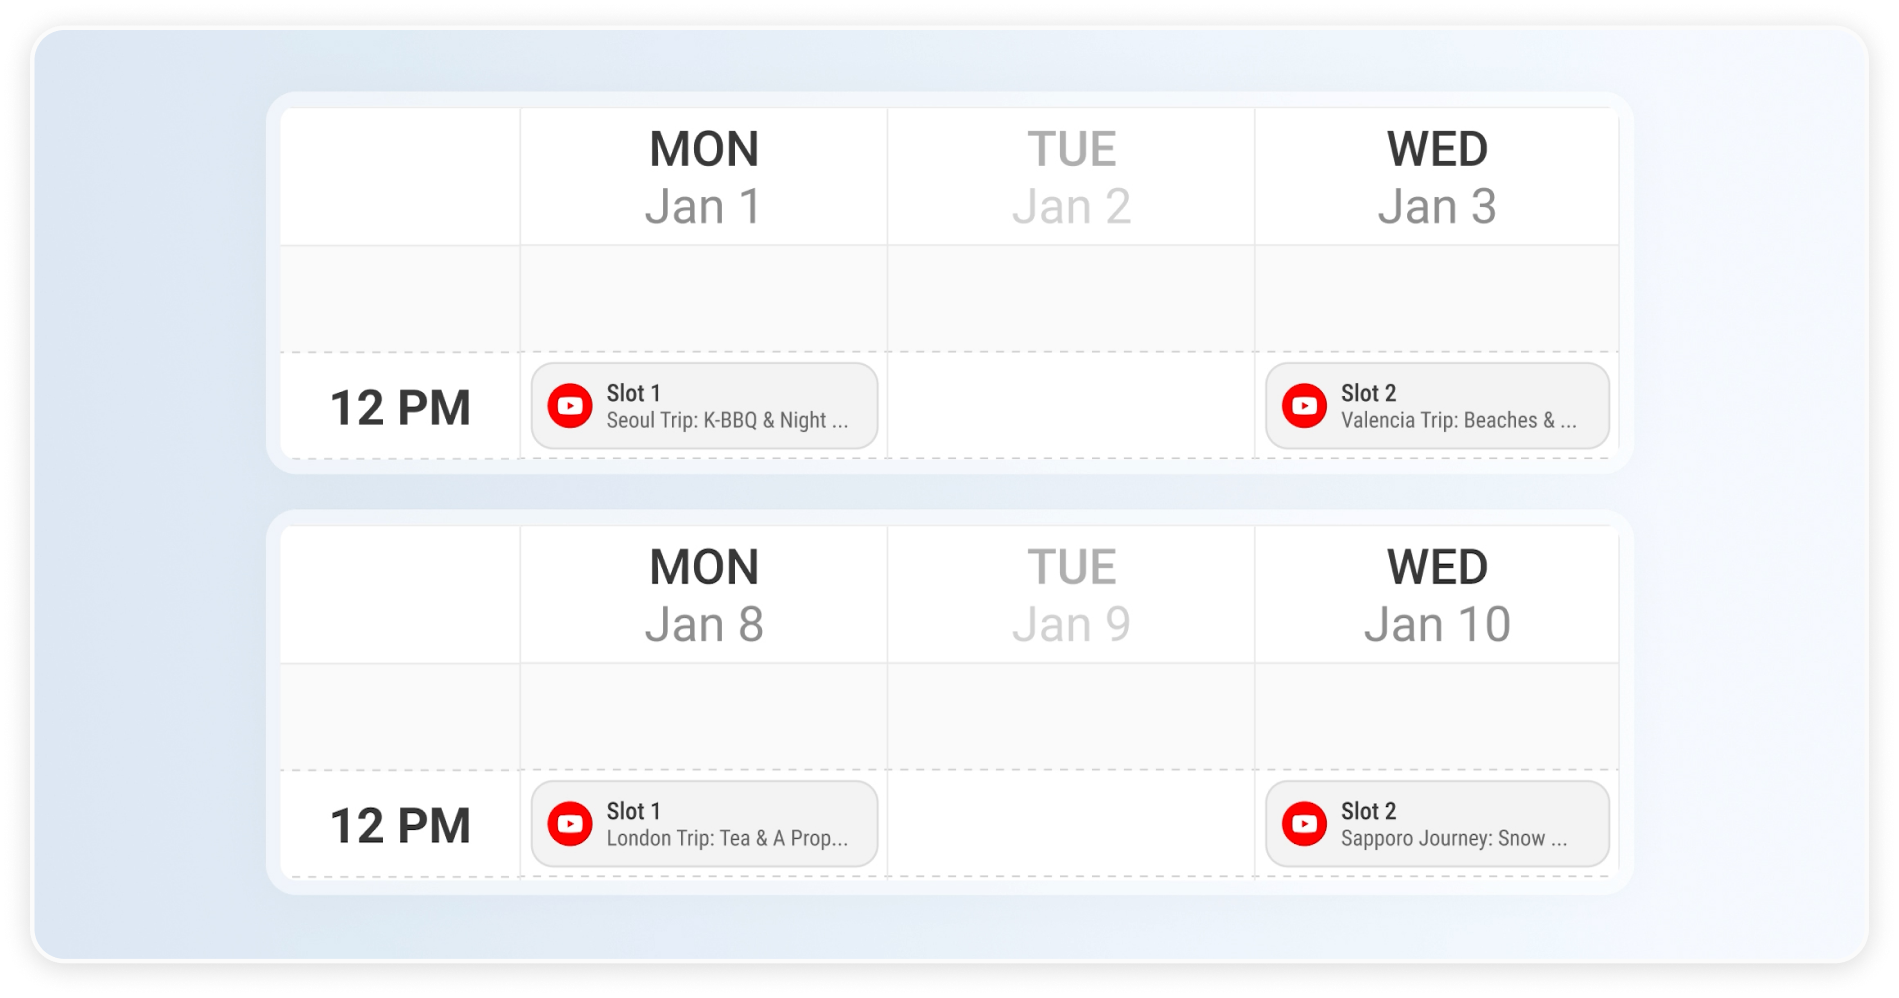
Task: Select the WED Jan 10 column header
Action: 1437,595
